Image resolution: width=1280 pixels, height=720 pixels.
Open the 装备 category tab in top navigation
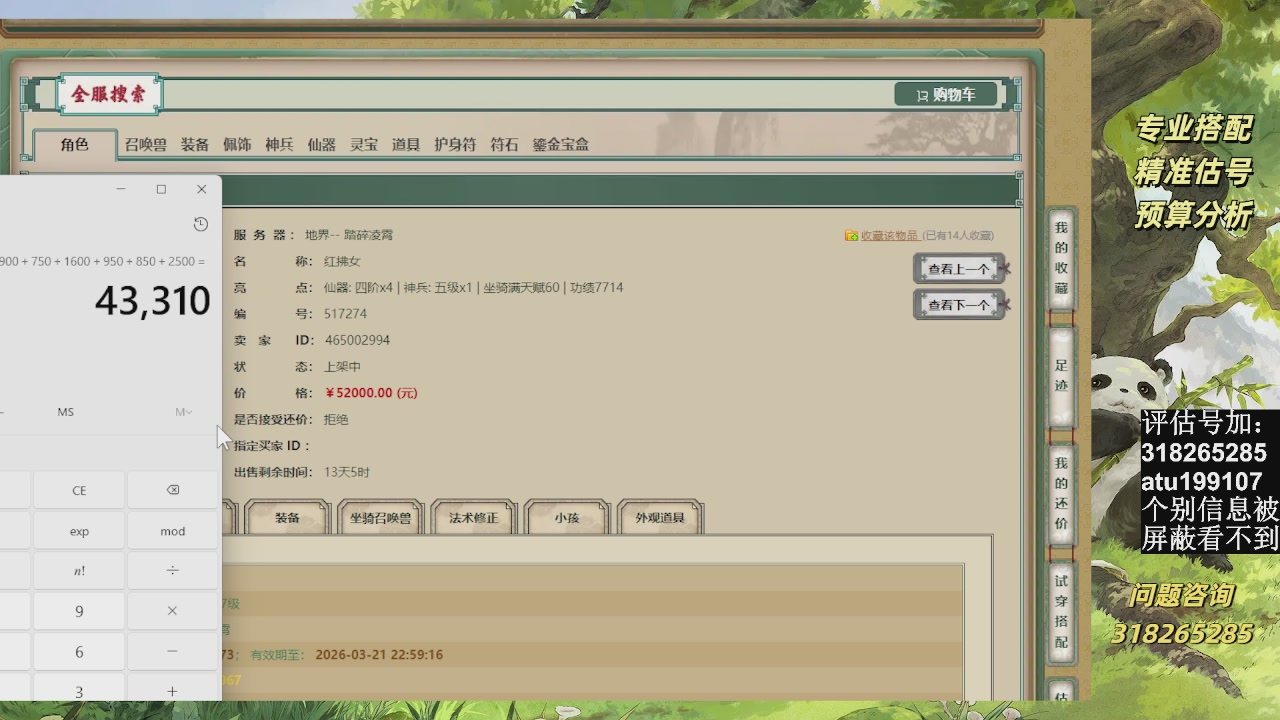(x=195, y=145)
